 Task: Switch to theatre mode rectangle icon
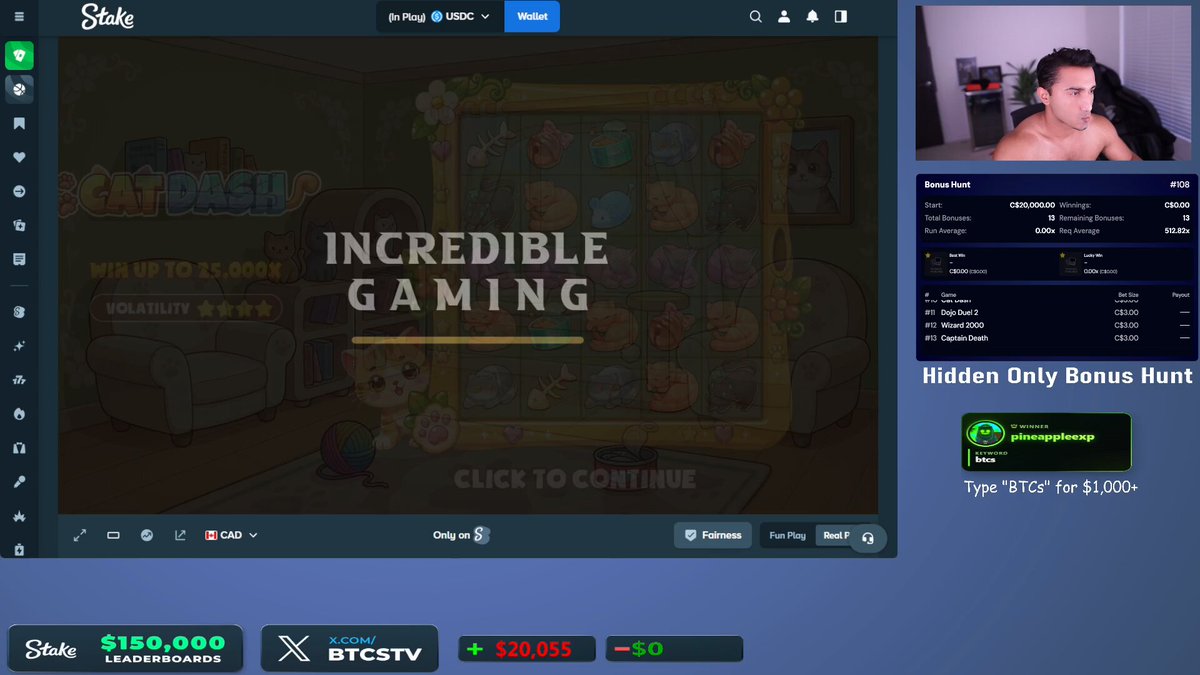pyautogui.click(x=113, y=535)
